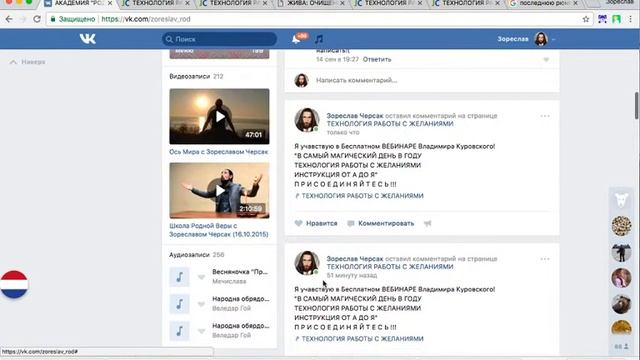Open the Chrome menu with three dots
Viewport: 640px width, 360px height.
pos(631,19)
